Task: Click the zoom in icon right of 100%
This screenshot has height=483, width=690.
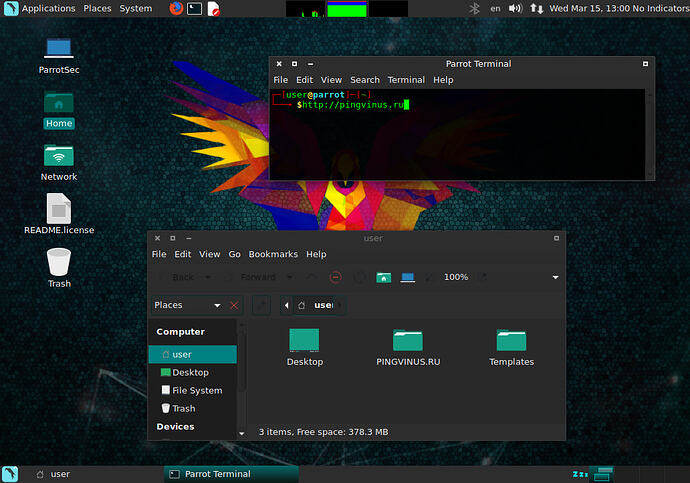Action: (x=483, y=277)
